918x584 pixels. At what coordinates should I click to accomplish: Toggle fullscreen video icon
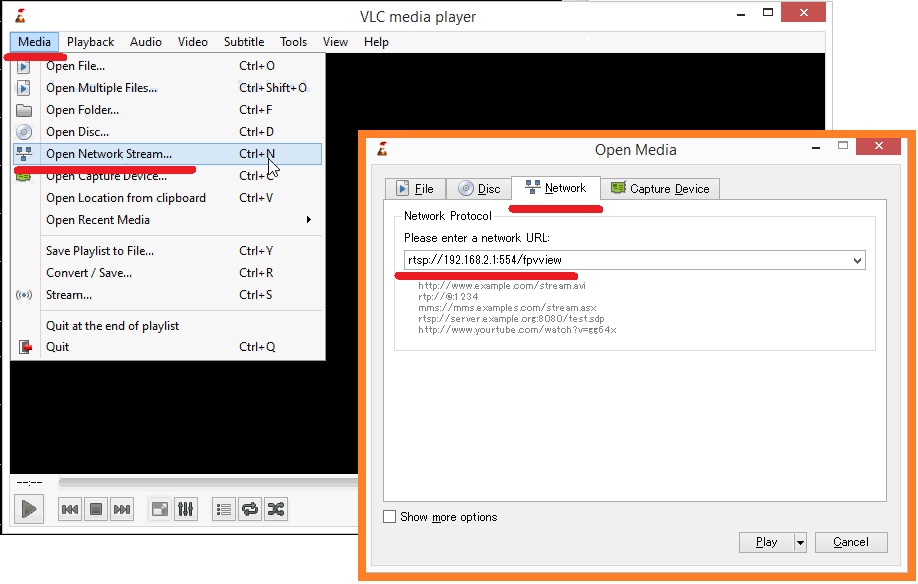[x=159, y=509]
